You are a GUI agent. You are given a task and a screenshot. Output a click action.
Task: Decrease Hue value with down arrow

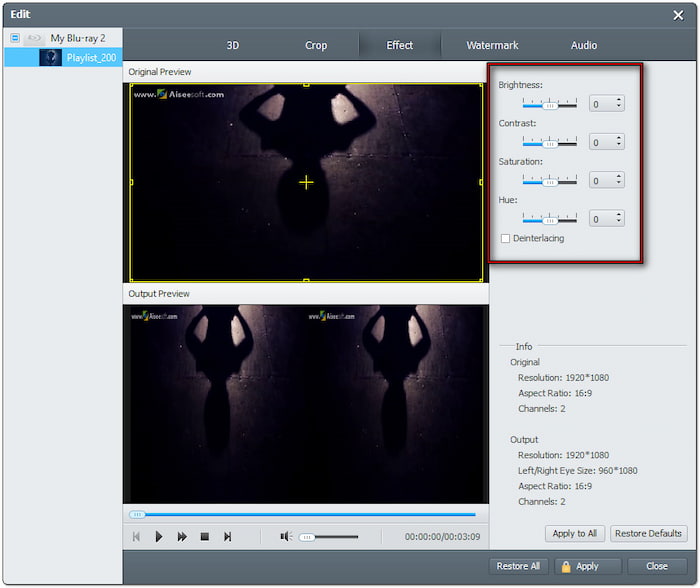[x=619, y=221]
